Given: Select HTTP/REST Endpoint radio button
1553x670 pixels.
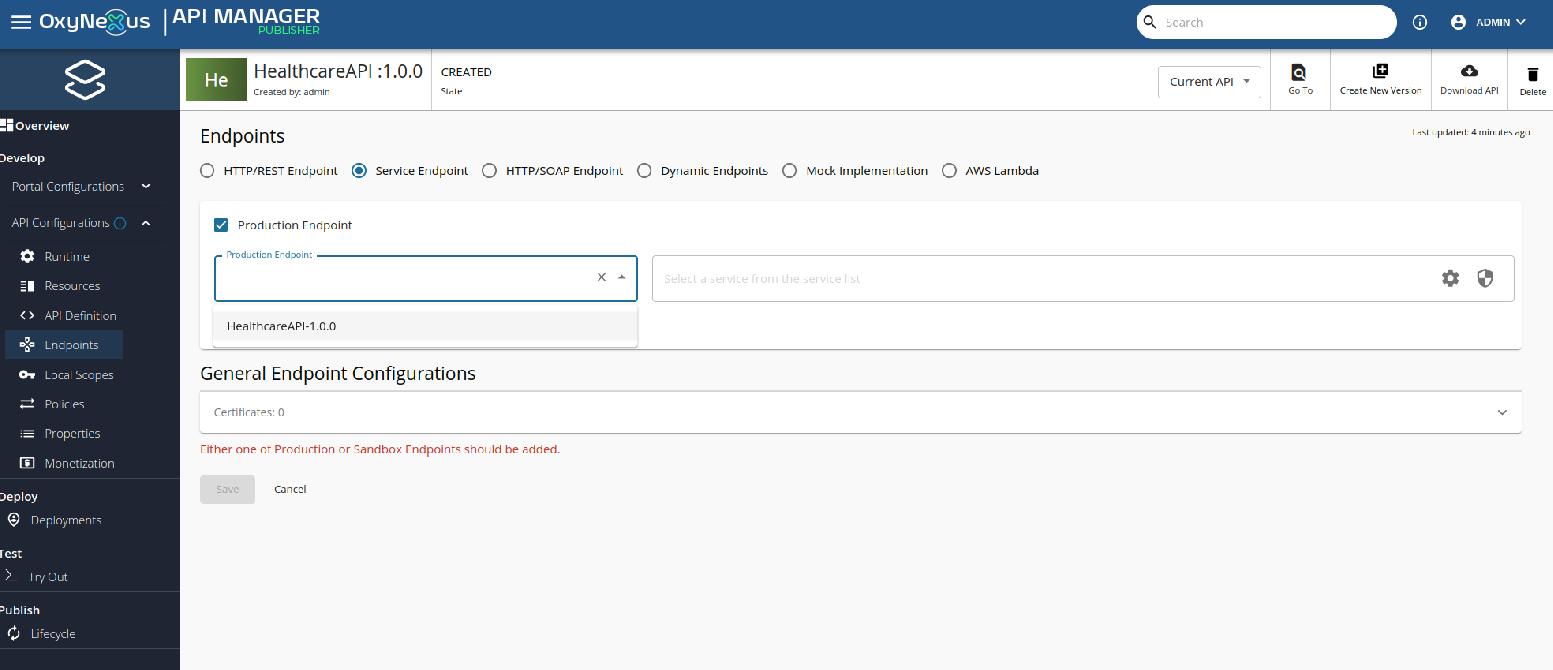Looking at the screenshot, I should (207, 170).
